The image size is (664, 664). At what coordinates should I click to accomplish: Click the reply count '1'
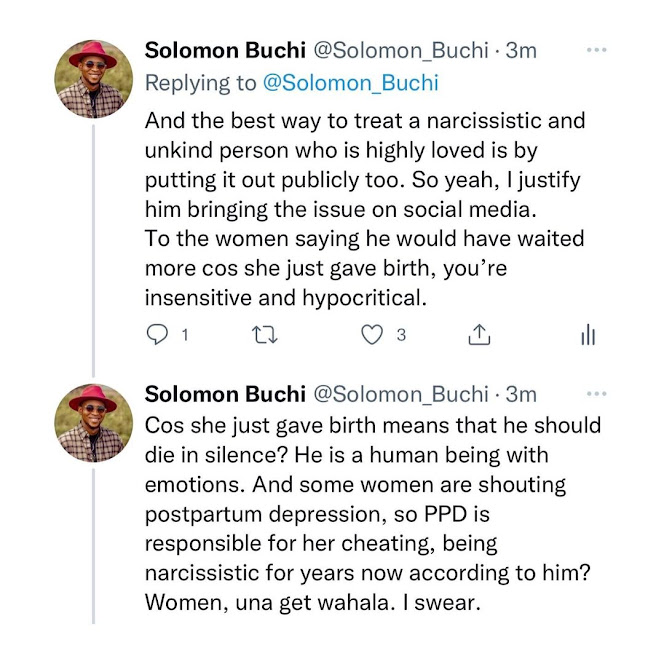pyautogui.click(x=185, y=336)
